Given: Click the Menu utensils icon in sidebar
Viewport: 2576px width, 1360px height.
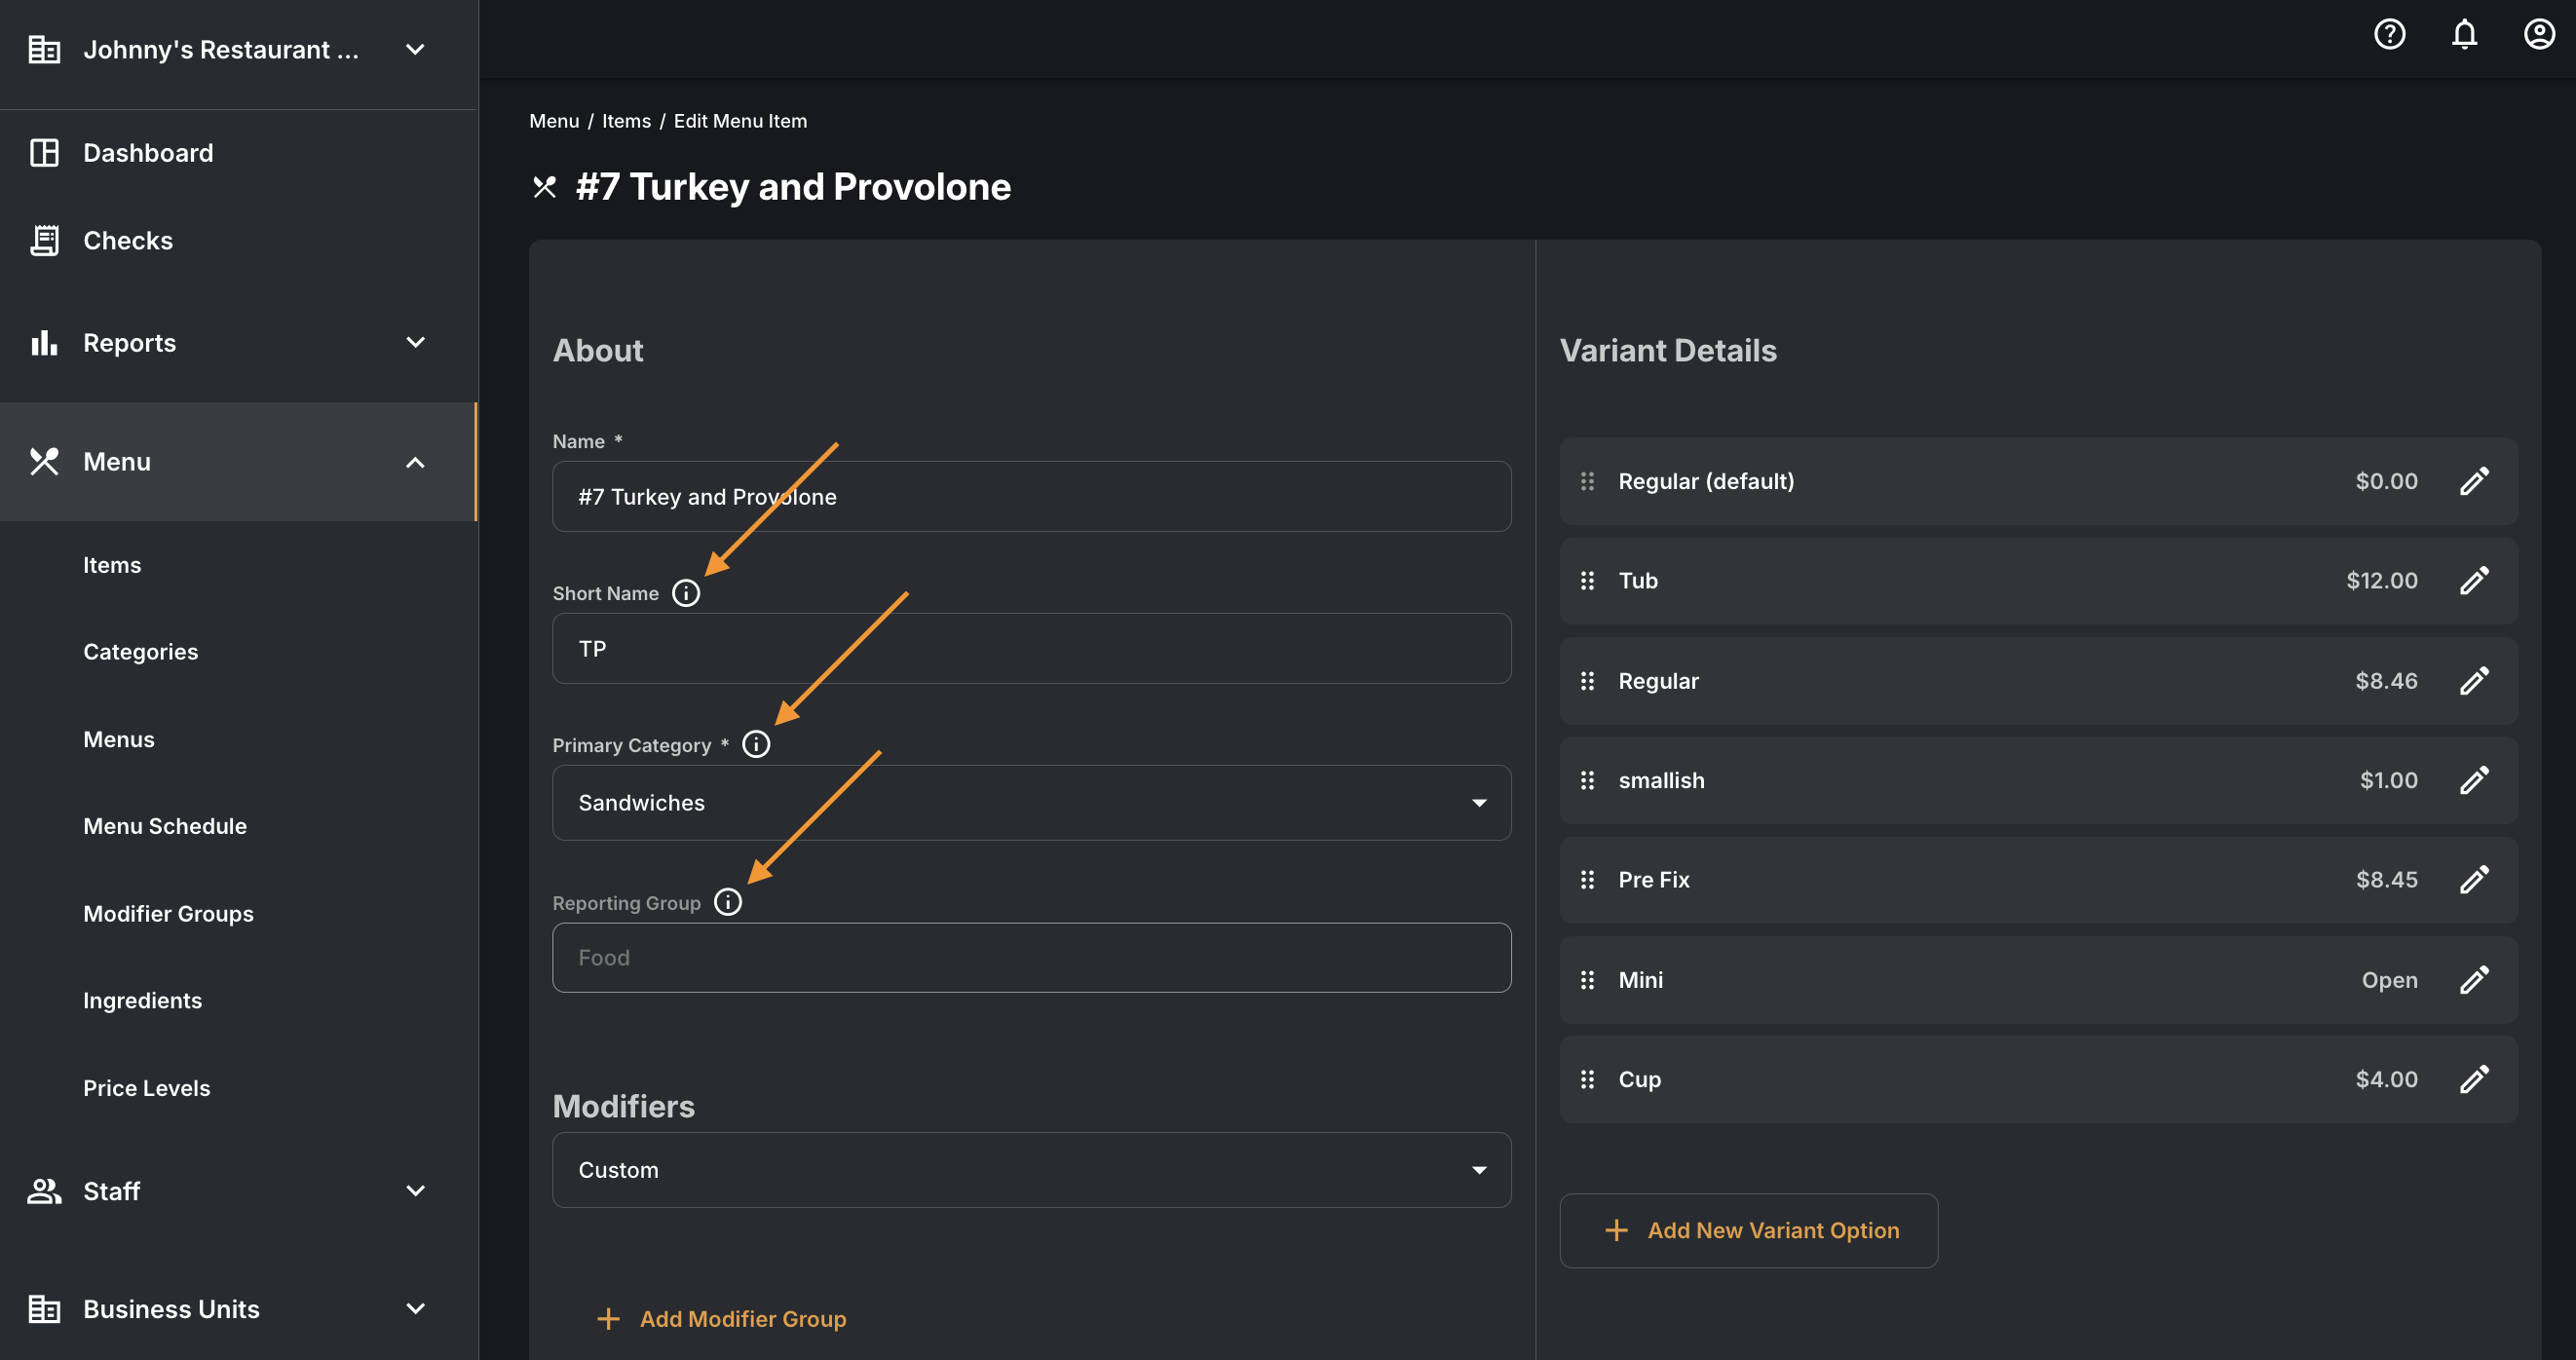Looking at the screenshot, I should (x=44, y=462).
